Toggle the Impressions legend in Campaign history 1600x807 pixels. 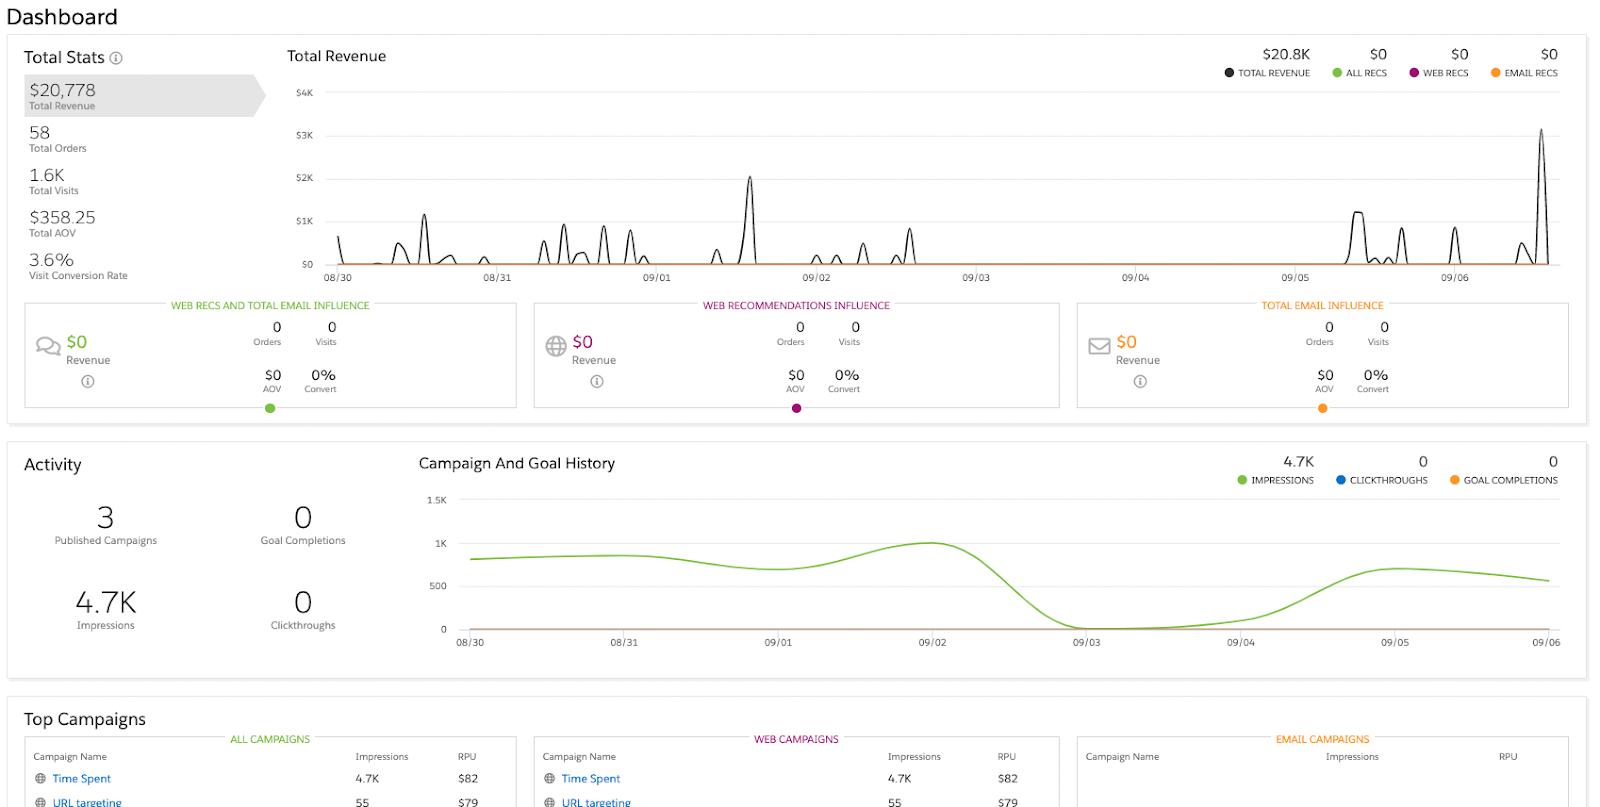pyautogui.click(x=1276, y=480)
